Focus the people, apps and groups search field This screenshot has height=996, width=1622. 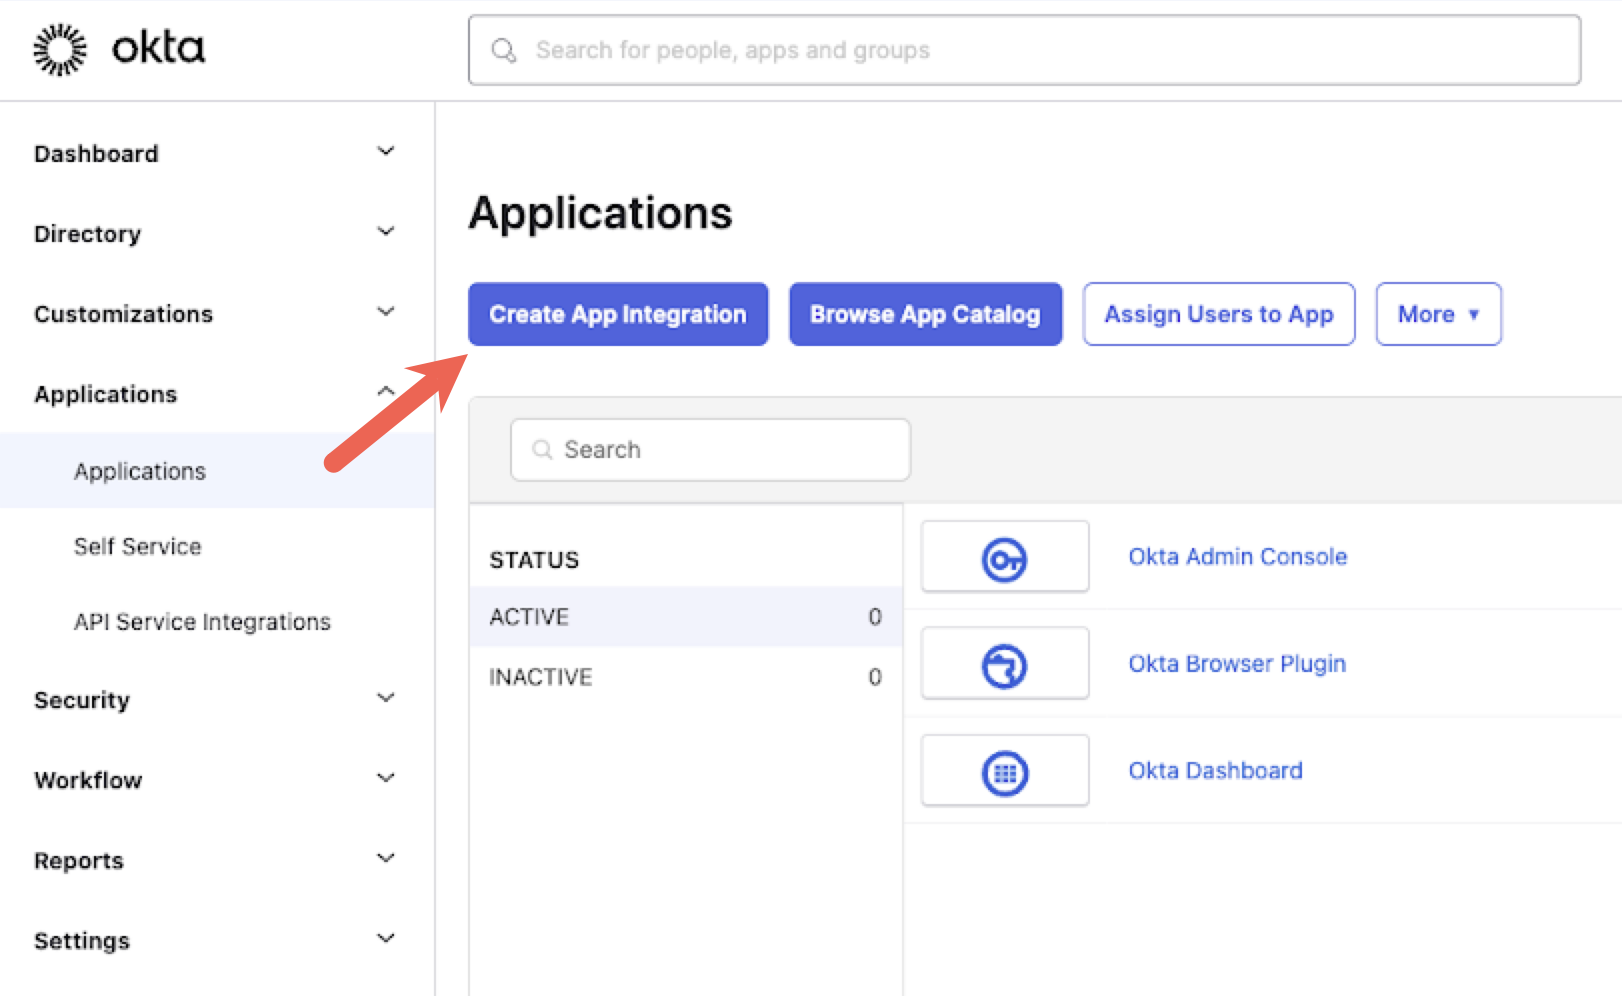pos(1024,50)
